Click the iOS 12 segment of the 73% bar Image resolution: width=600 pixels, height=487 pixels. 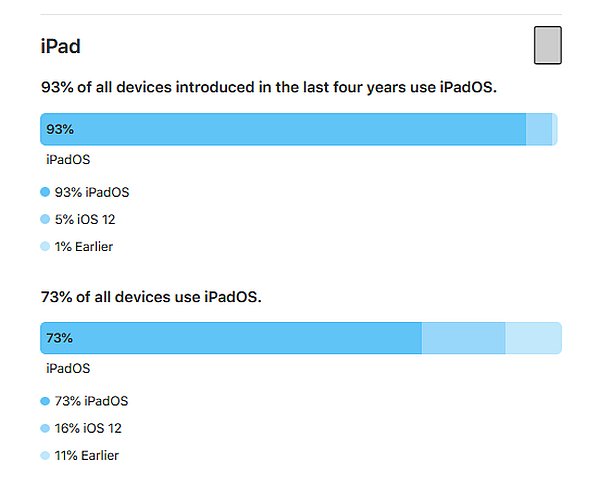463,338
